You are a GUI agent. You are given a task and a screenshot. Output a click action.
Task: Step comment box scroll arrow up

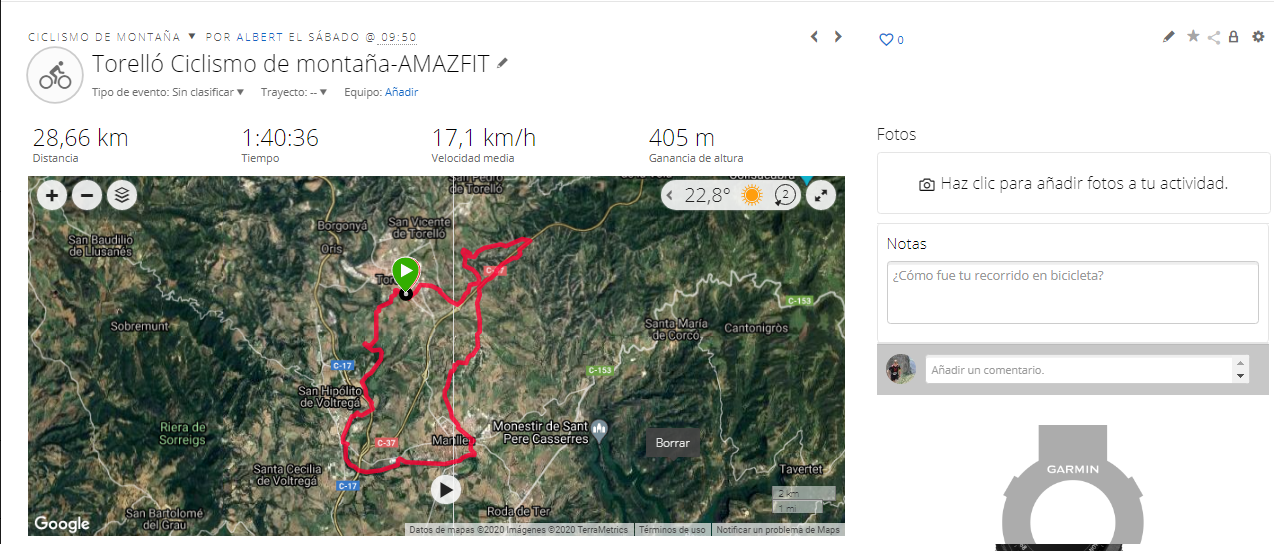(x=1241, y=364)
